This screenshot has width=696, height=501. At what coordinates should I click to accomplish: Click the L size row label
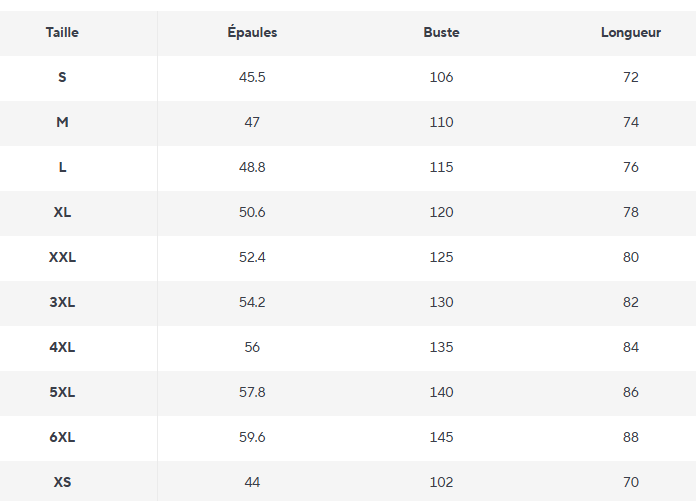coord(62,167)
